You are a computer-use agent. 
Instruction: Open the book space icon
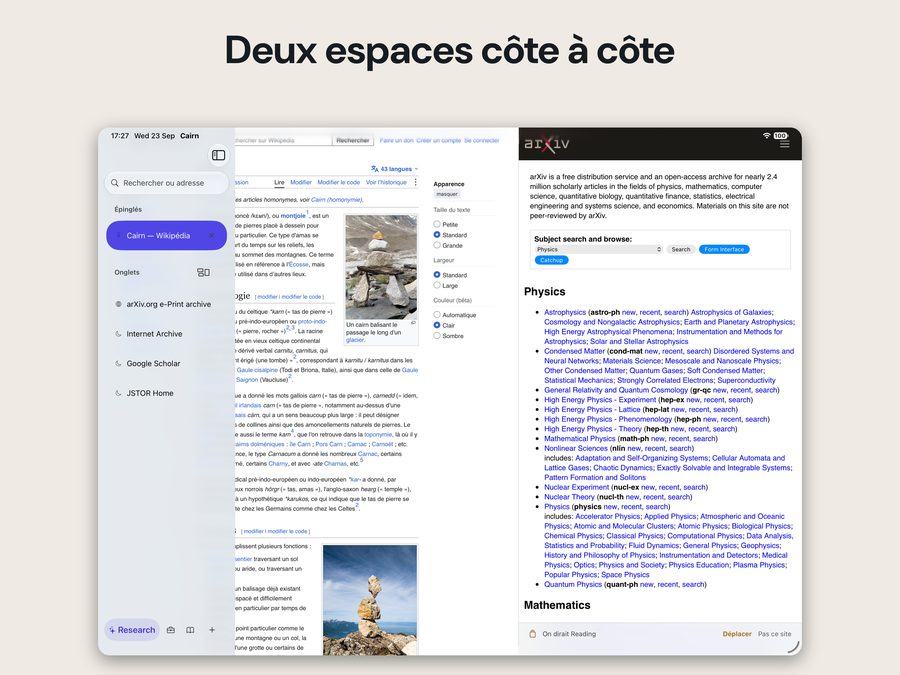[x=190, y=630]
